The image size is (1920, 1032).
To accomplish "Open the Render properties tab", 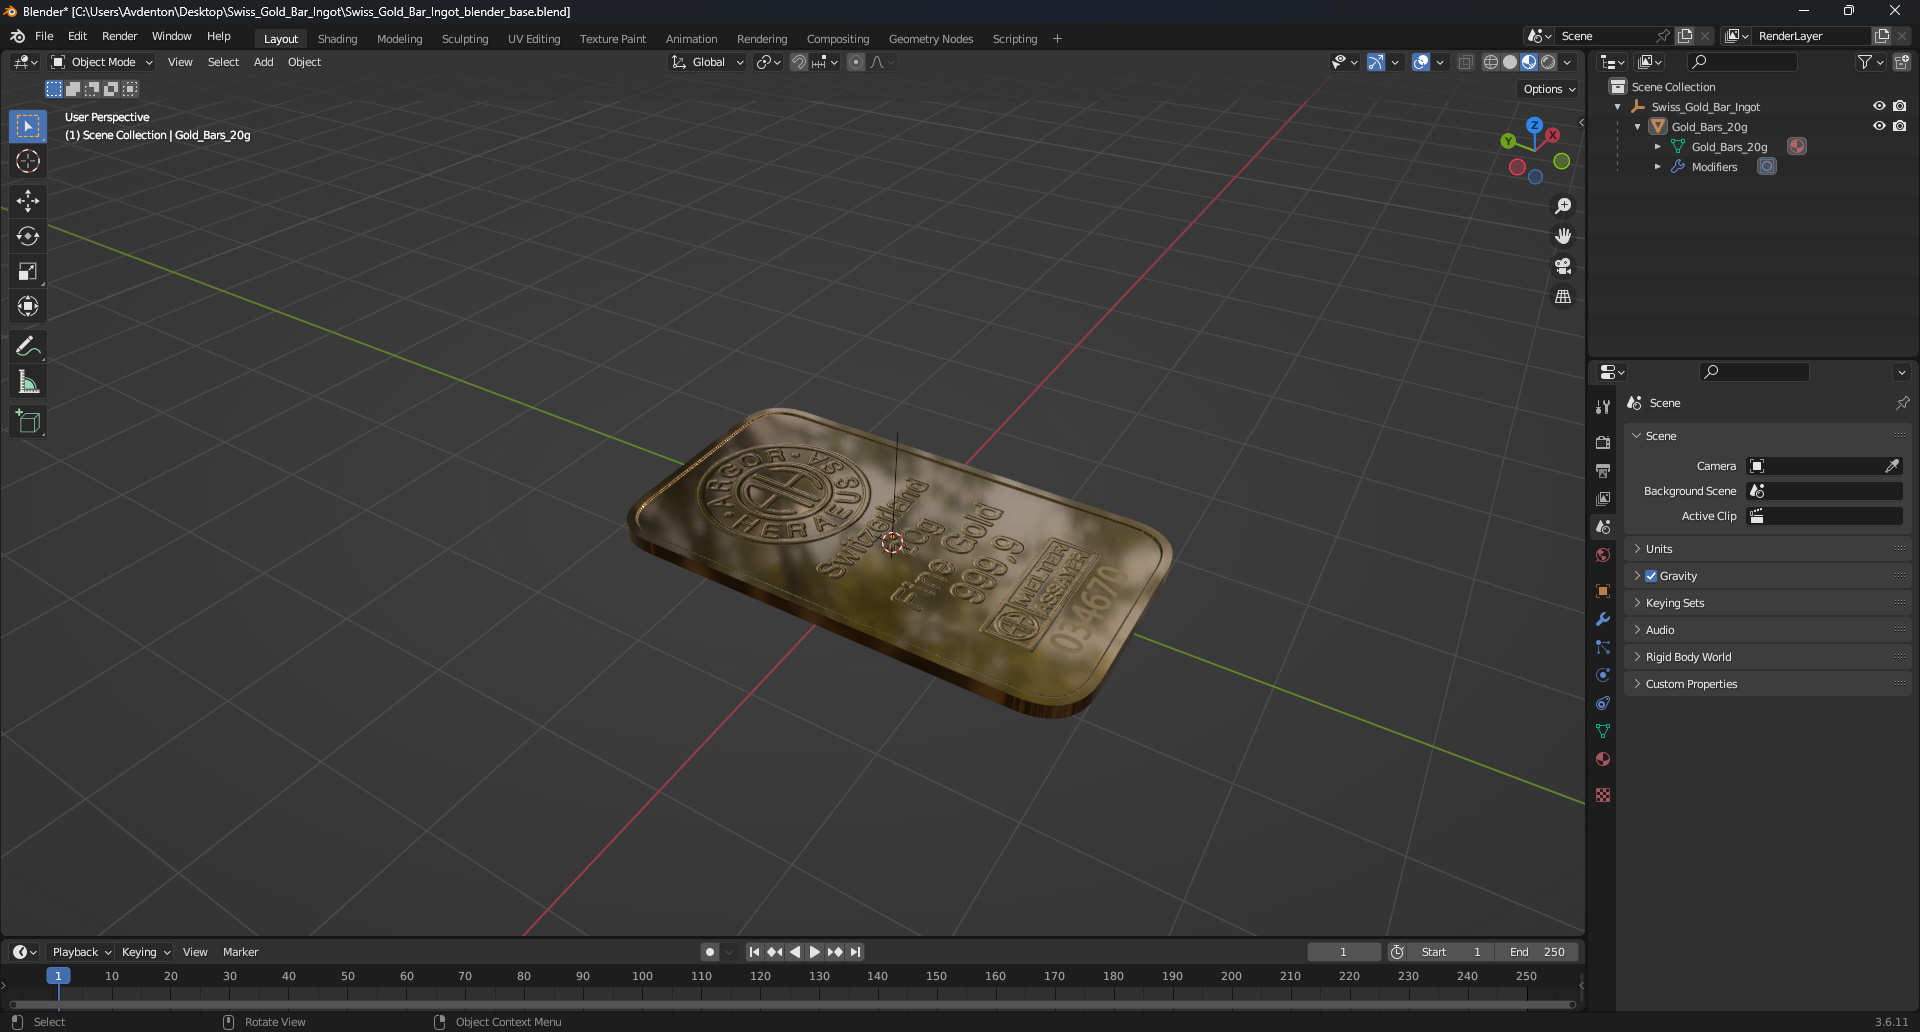I will click(1603, 442).
